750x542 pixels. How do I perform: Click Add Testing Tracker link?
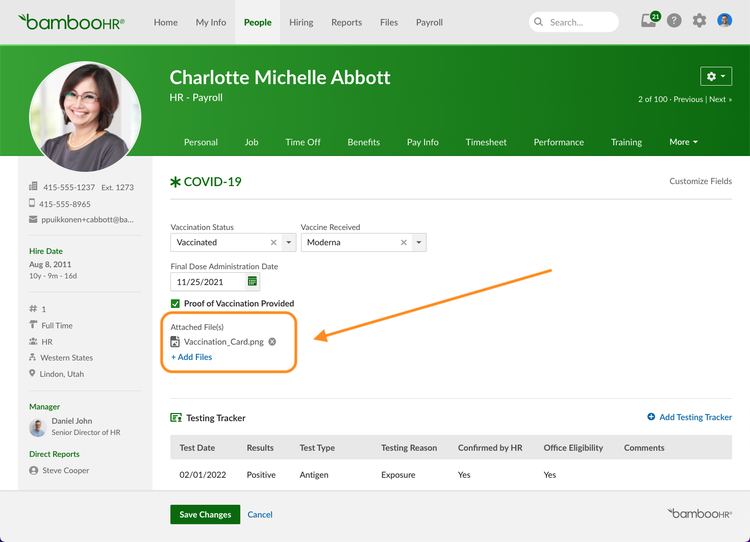pos(689,417)
